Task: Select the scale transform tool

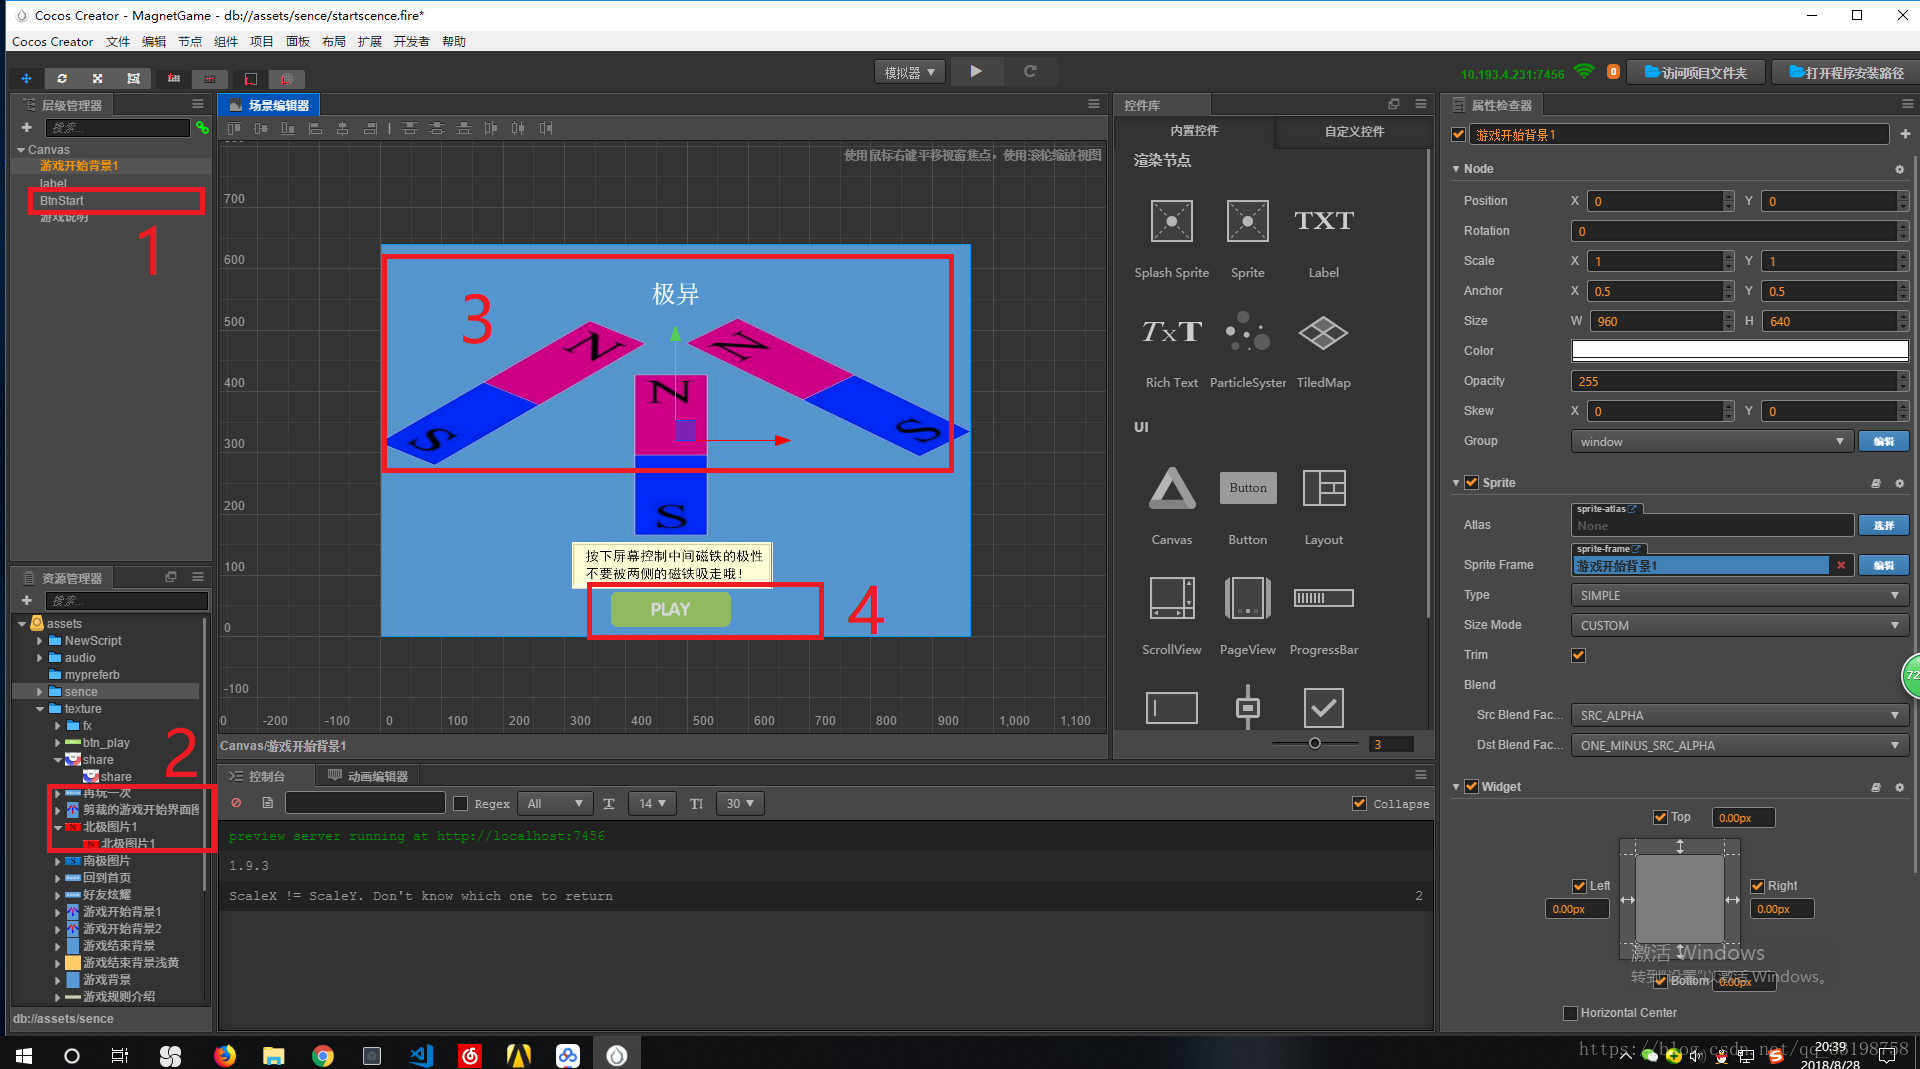Action: [x=97, y=78]
